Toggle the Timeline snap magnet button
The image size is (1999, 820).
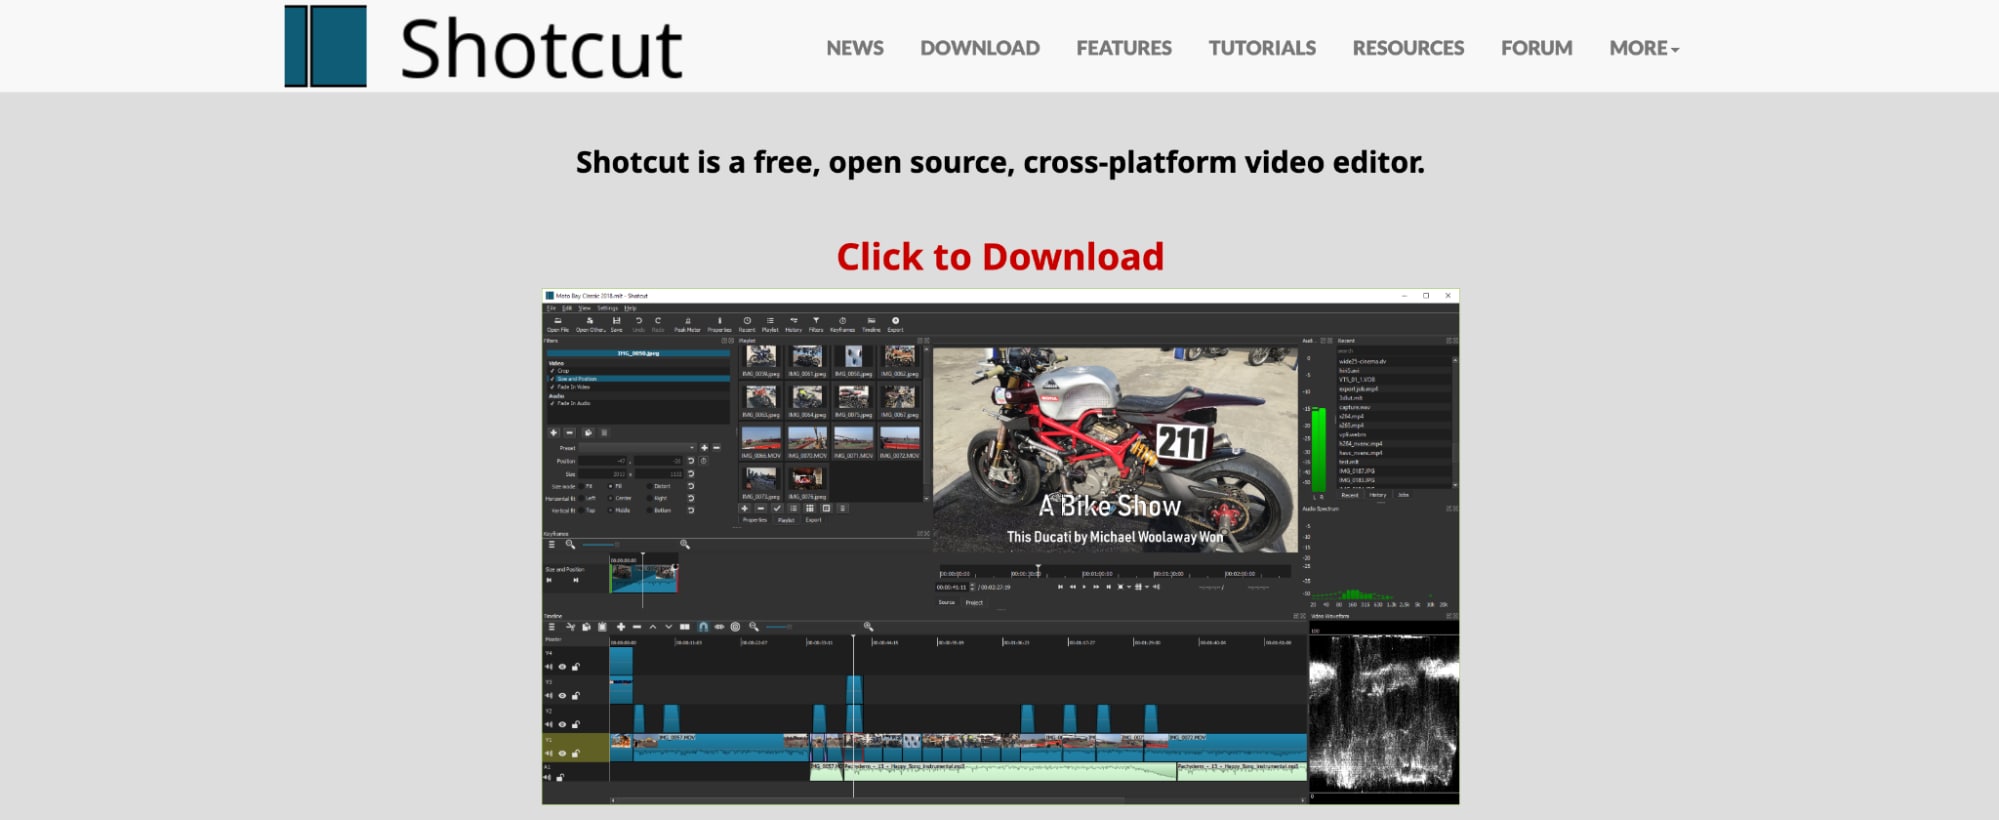[x=703, y=627]
